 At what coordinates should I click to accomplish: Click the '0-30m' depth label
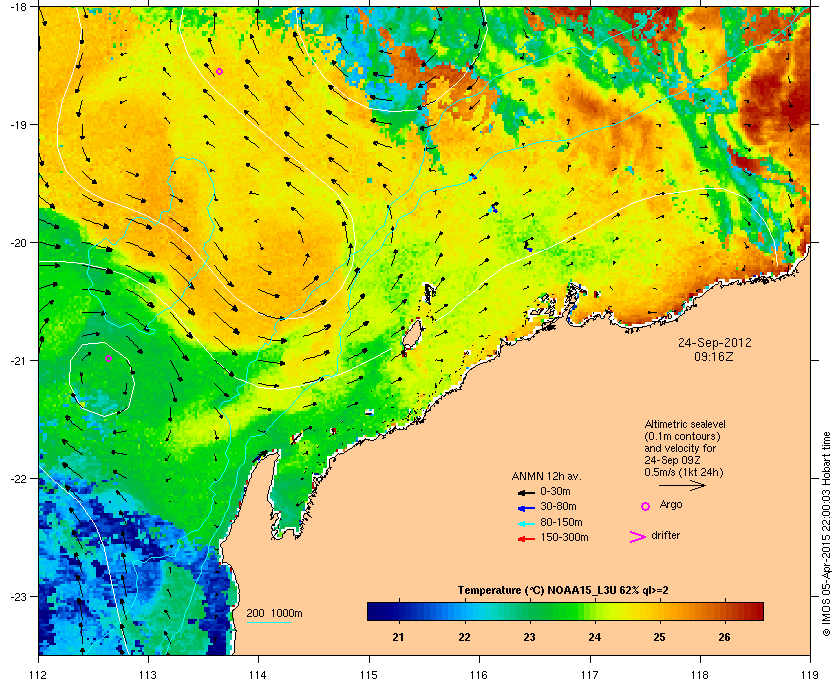[x=555, y=491]
